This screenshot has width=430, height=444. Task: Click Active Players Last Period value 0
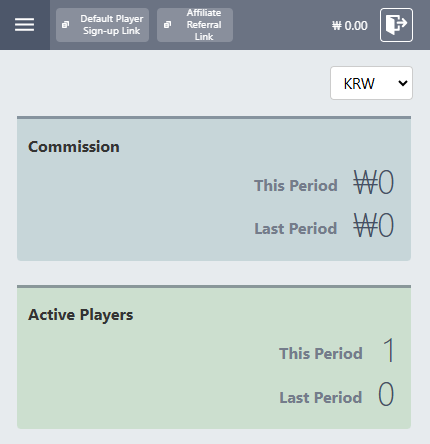pyautogui.click(x=386, y=394)
